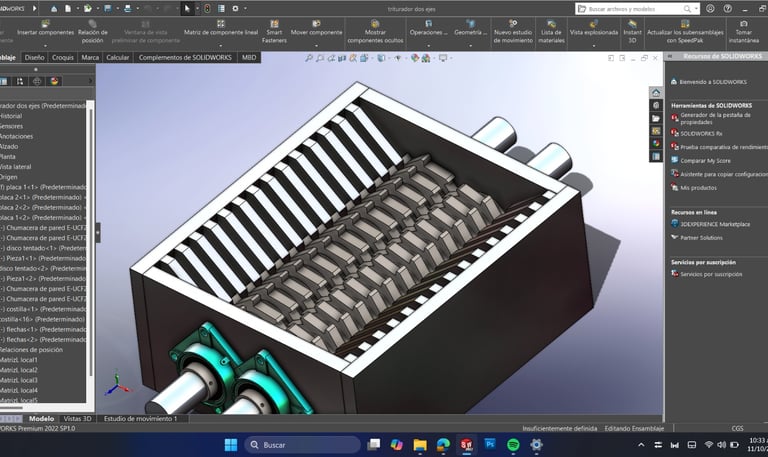
Task: Click Insertar componentes in the assembly toolbar
Action: click(x=47, y=28)
